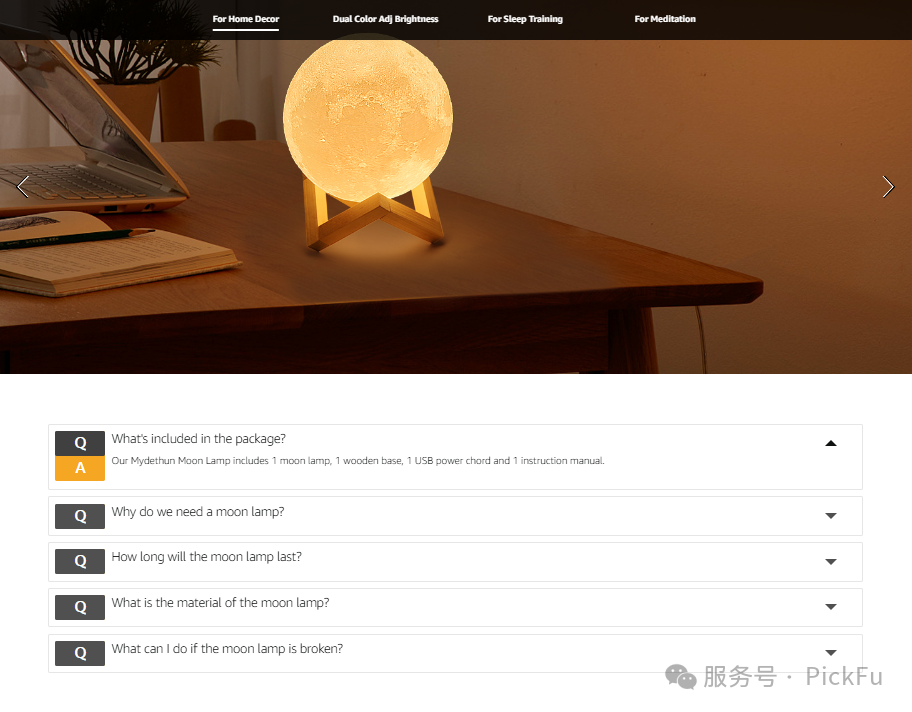Expand 'What can I do if broken' arrow

831,653
